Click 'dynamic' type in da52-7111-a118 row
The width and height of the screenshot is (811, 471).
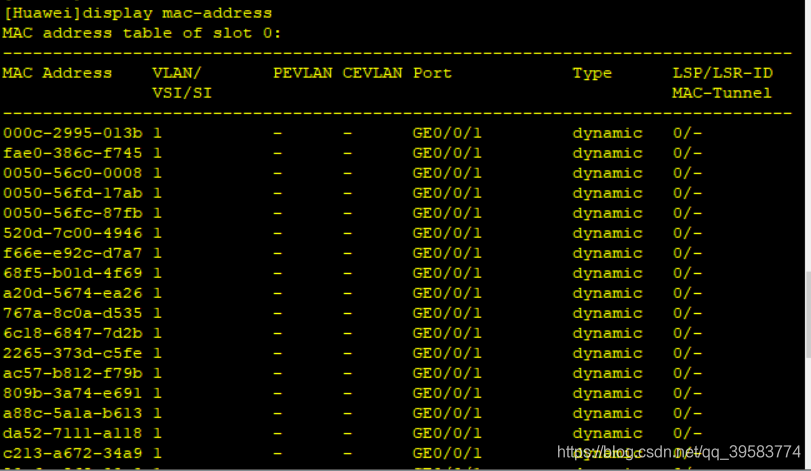pos(608,434)
